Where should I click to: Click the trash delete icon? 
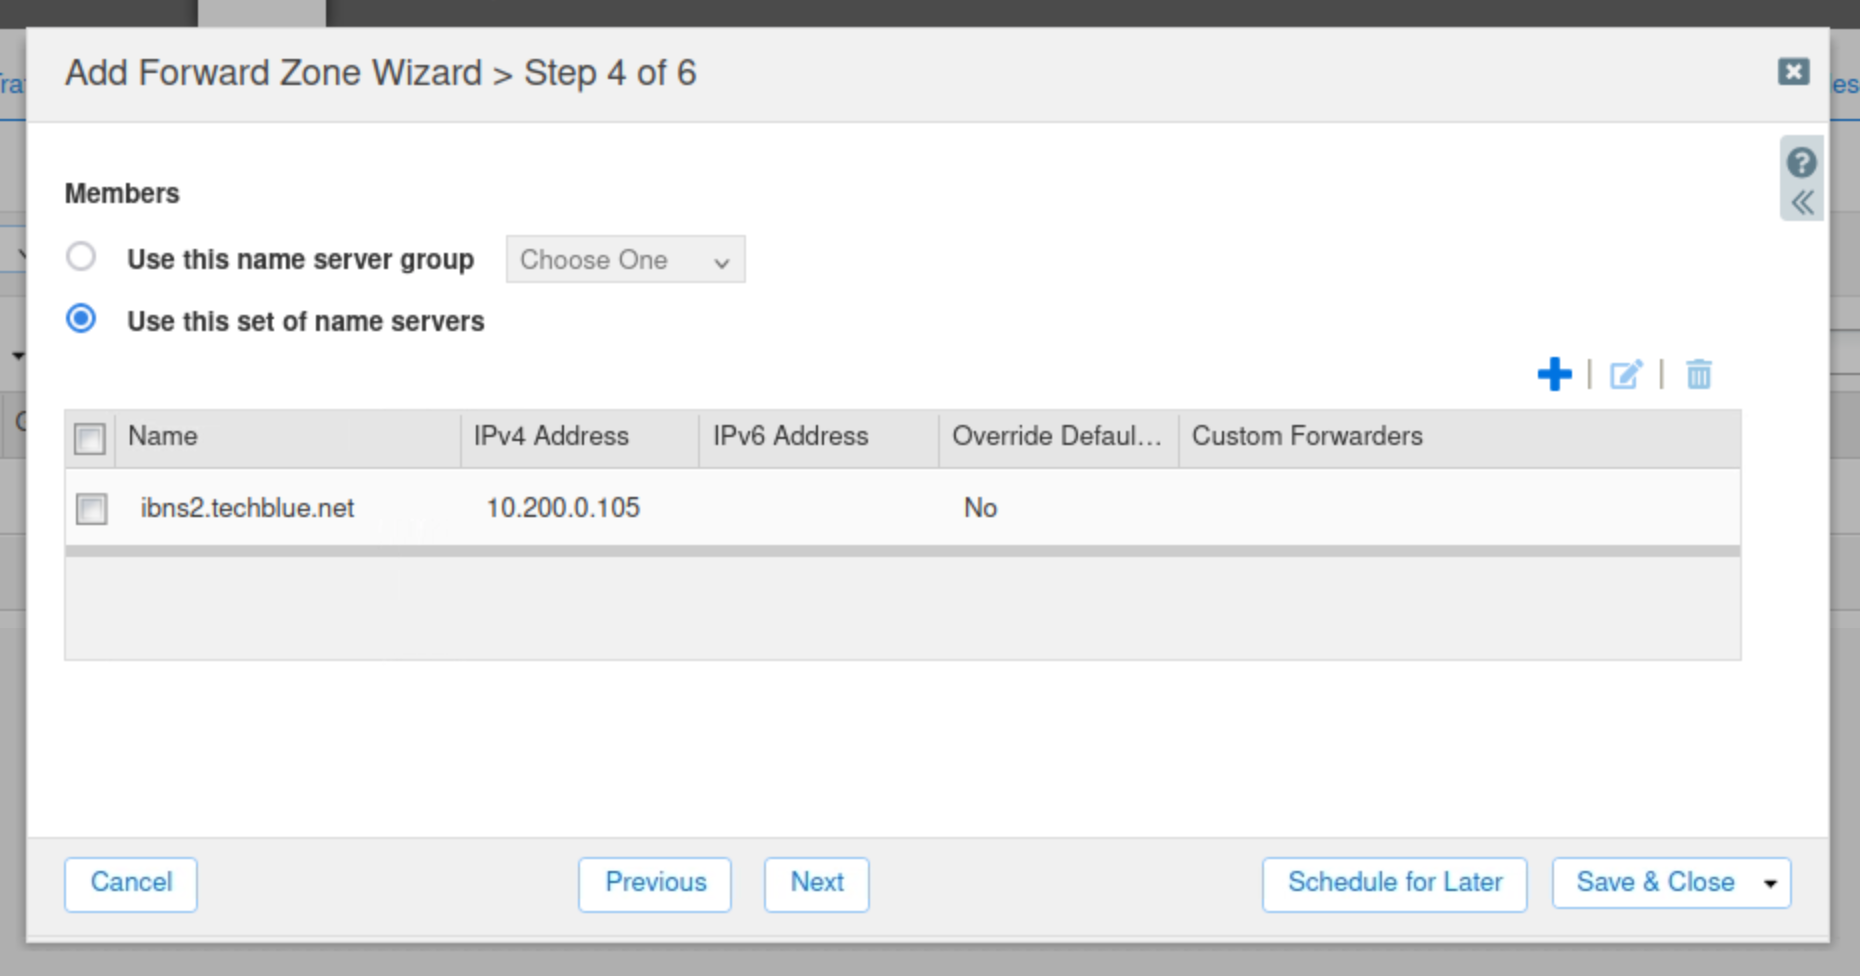pos(1698,375)
